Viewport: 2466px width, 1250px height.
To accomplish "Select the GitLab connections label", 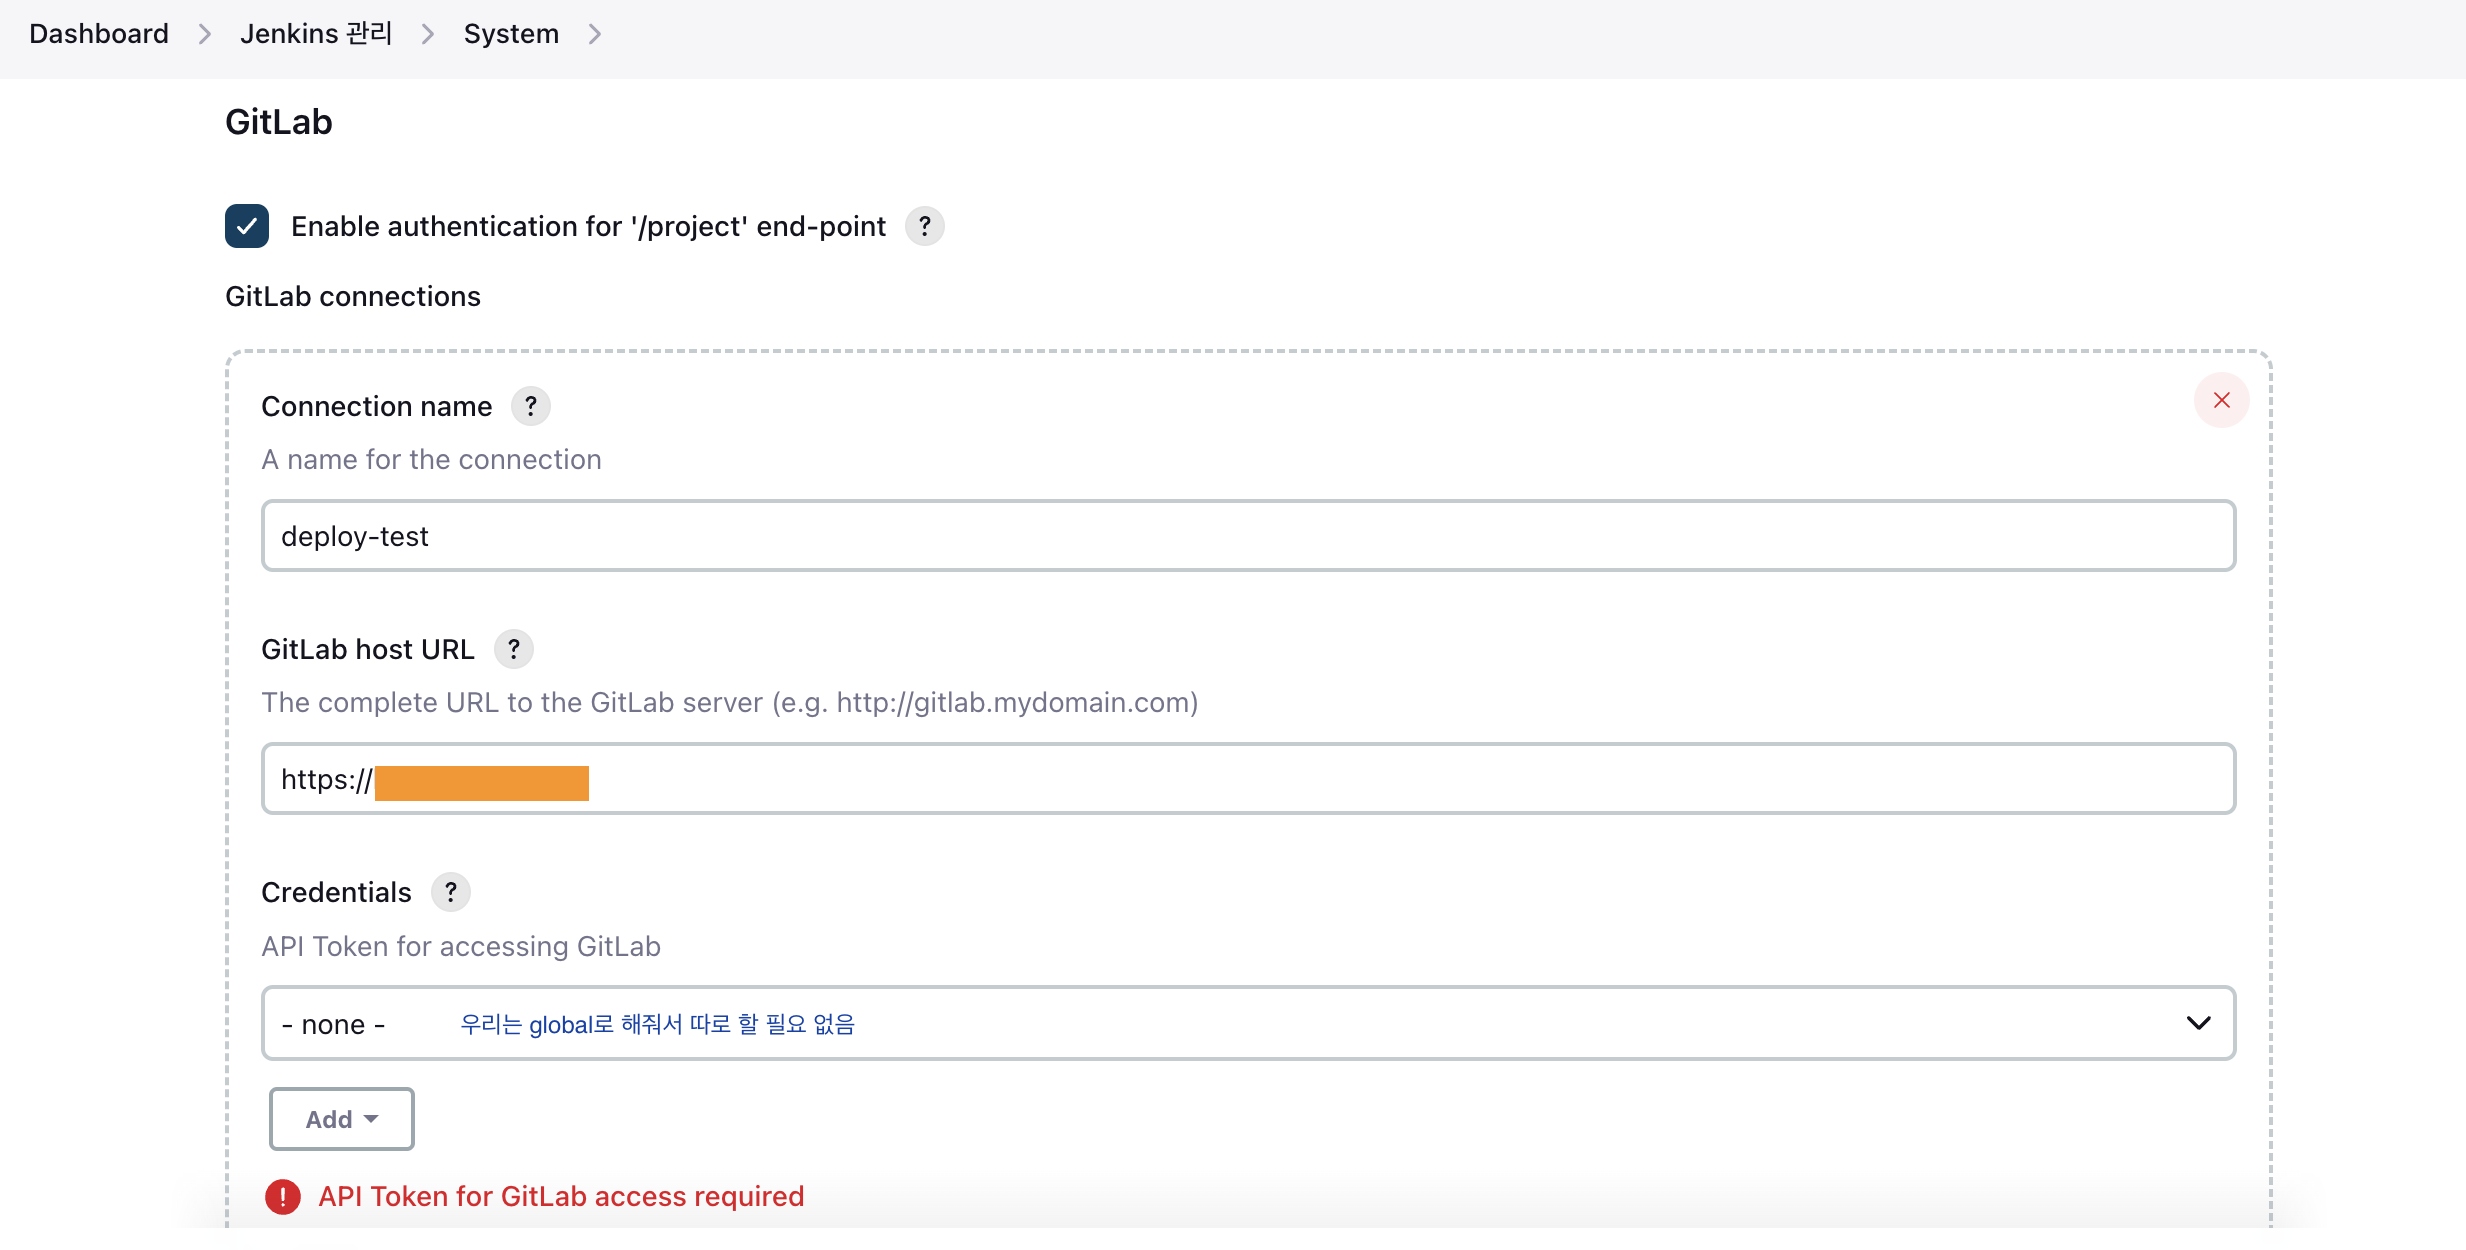I will [353, 296].
